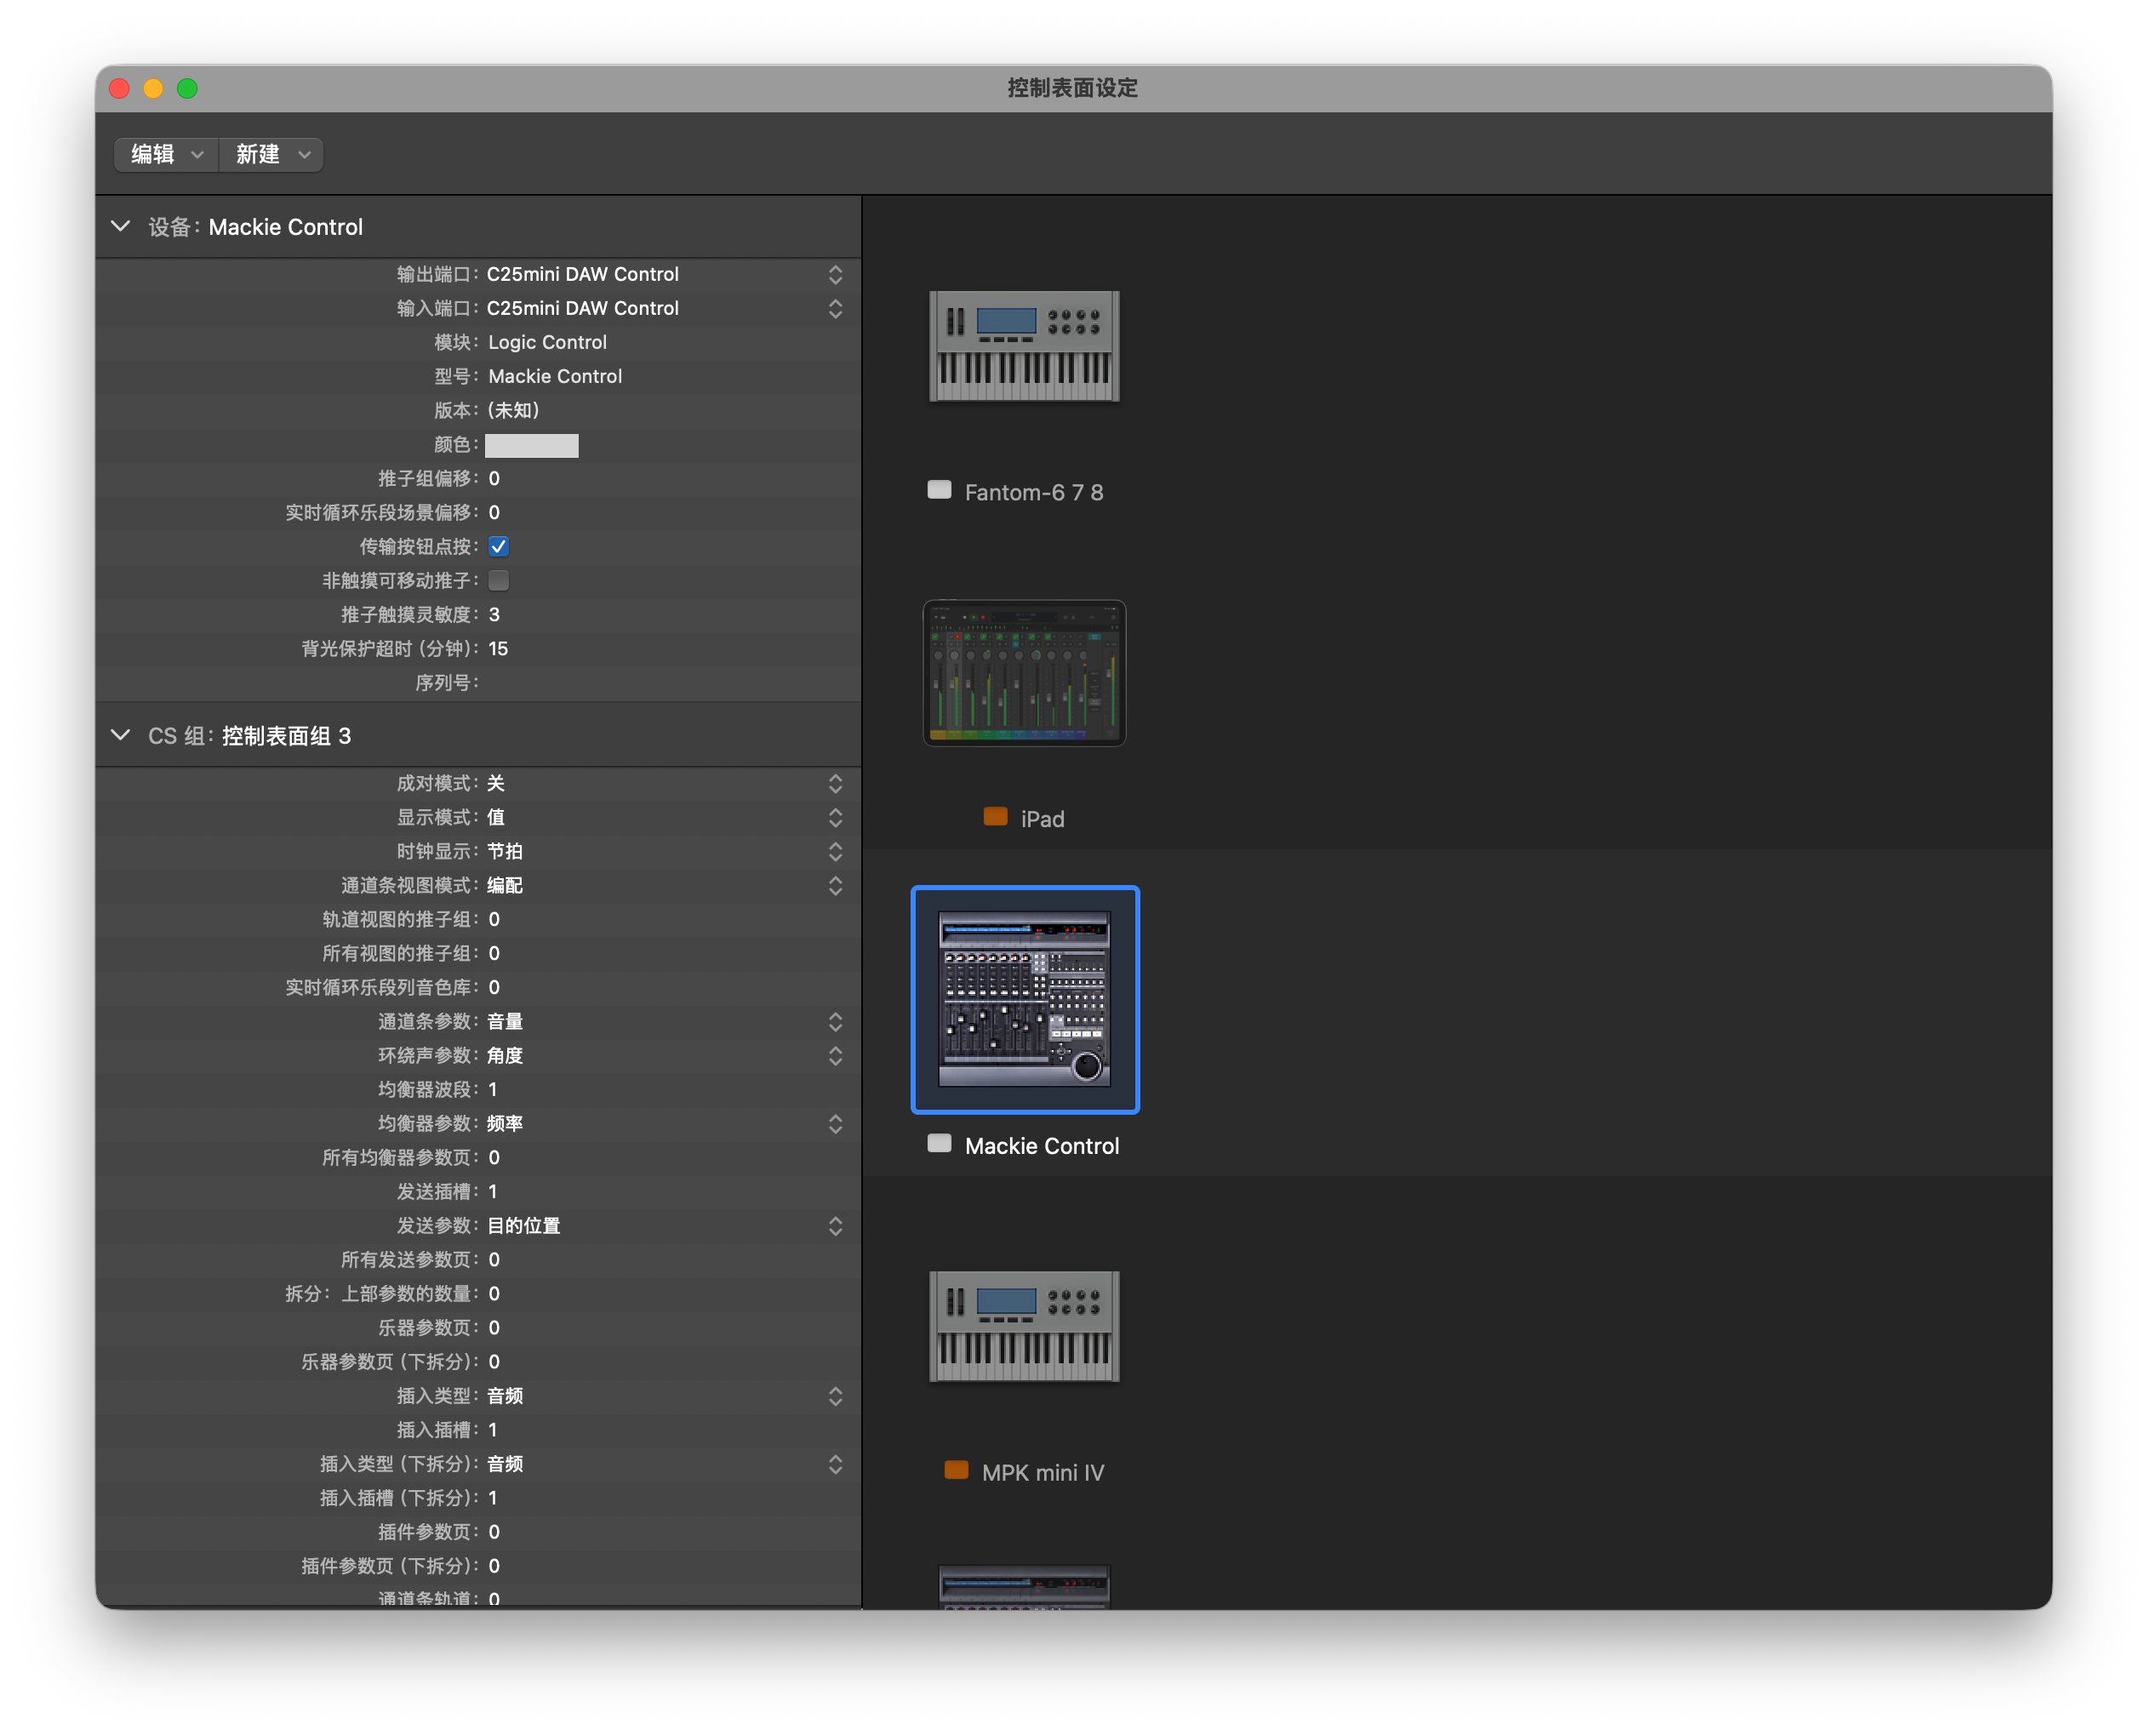Click the 模块 Logic Control text
Image resolution: width=2148 pixels, height=1736 pixels.
coord(547,342)
